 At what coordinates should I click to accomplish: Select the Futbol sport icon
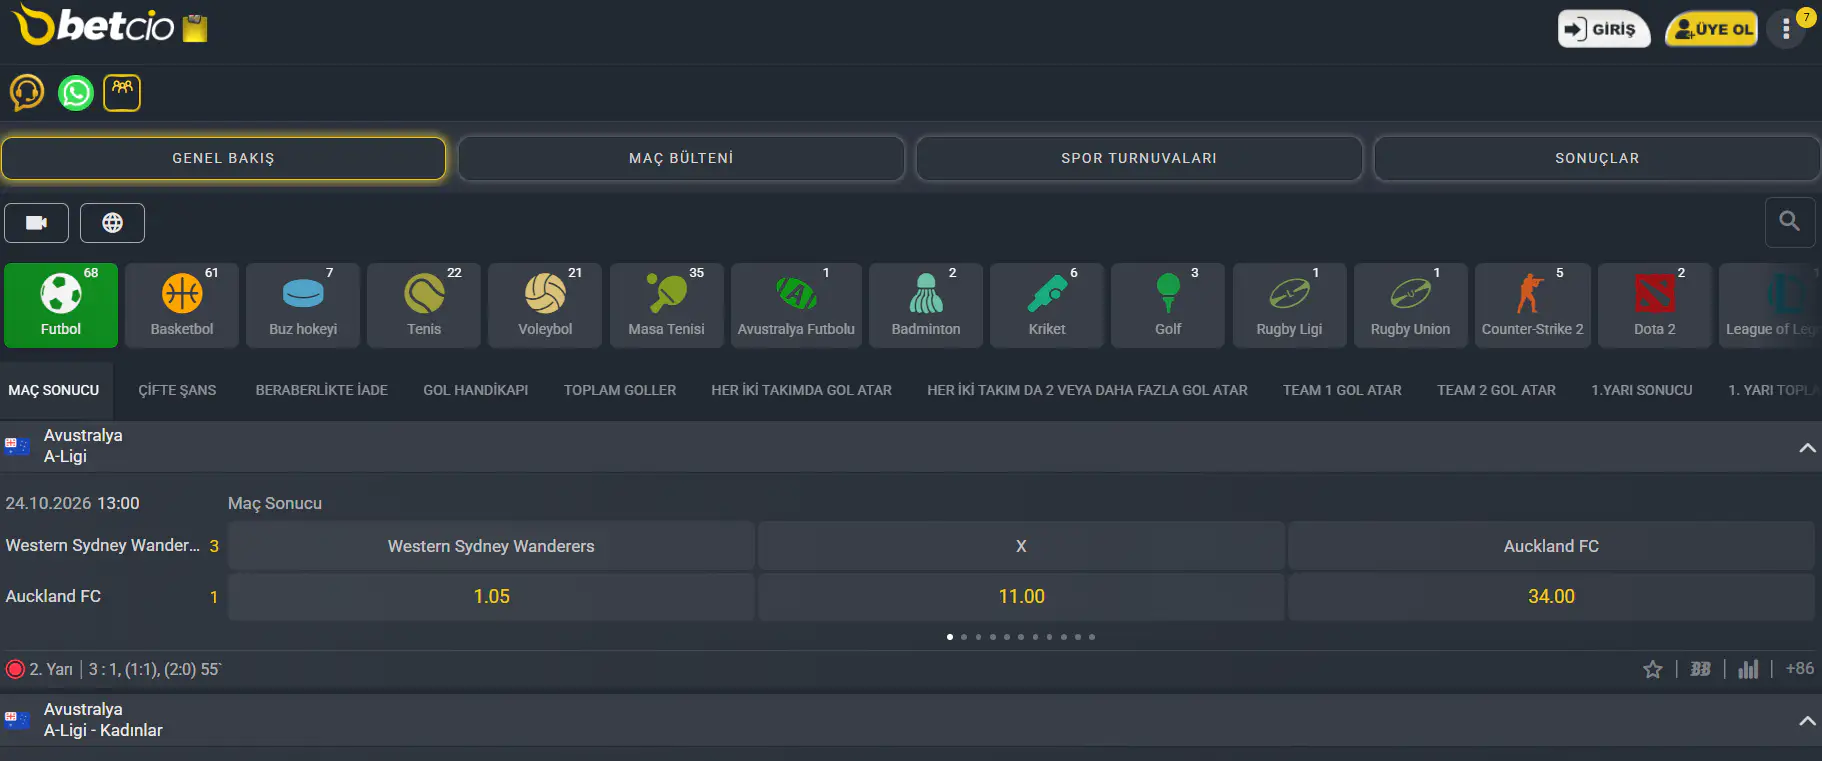(61, 305)
